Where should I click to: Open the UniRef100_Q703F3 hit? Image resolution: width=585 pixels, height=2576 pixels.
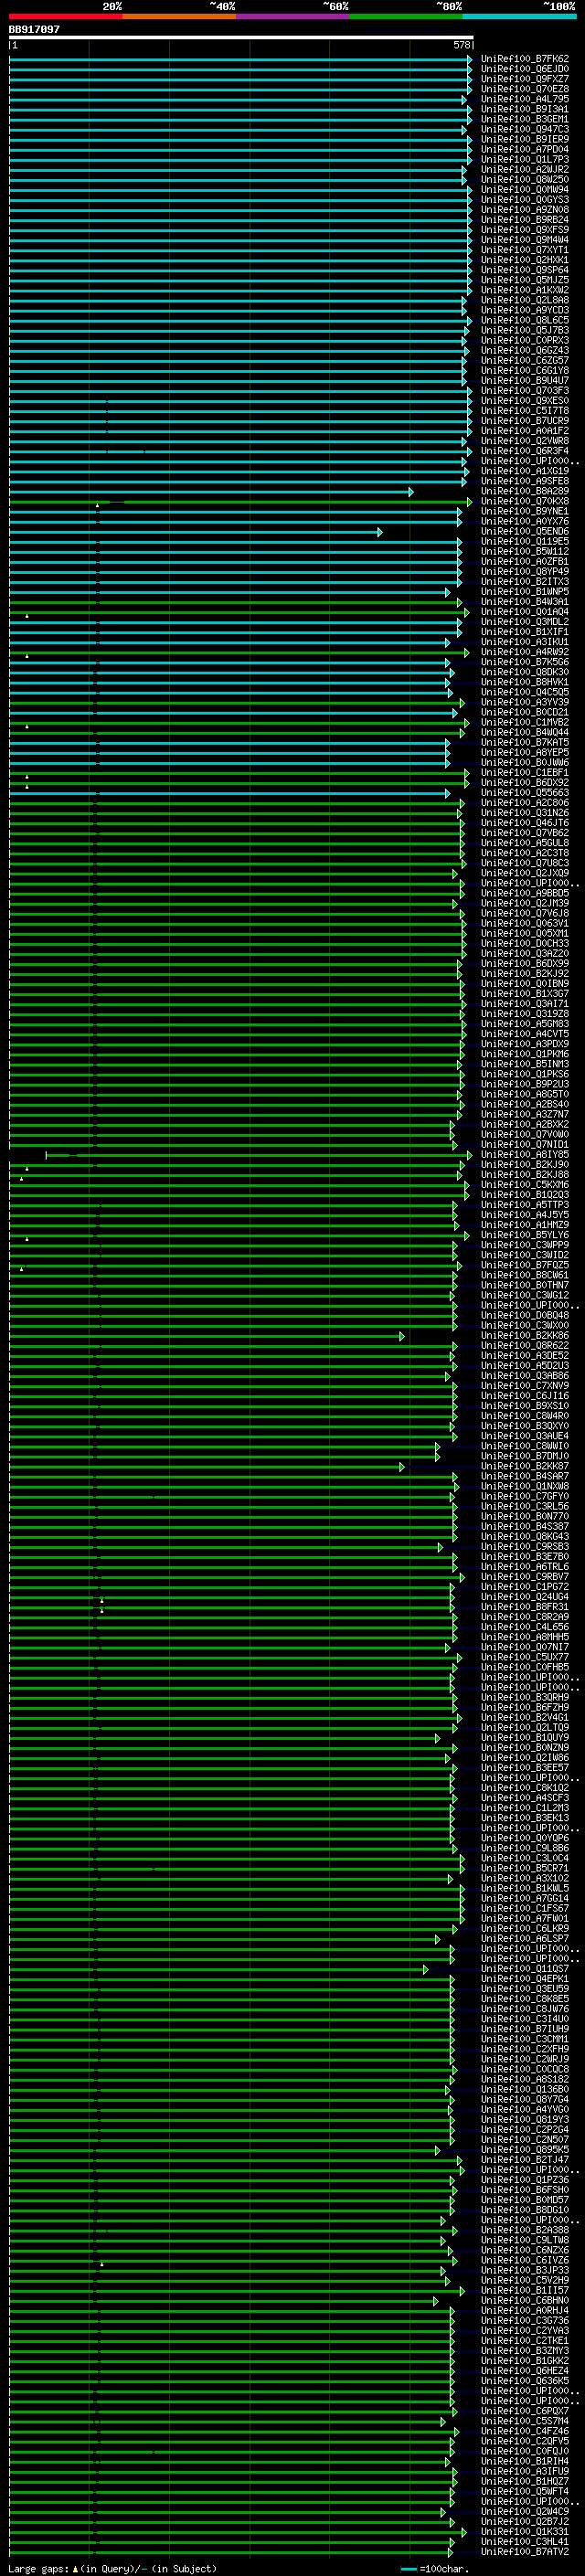[525, 391]
